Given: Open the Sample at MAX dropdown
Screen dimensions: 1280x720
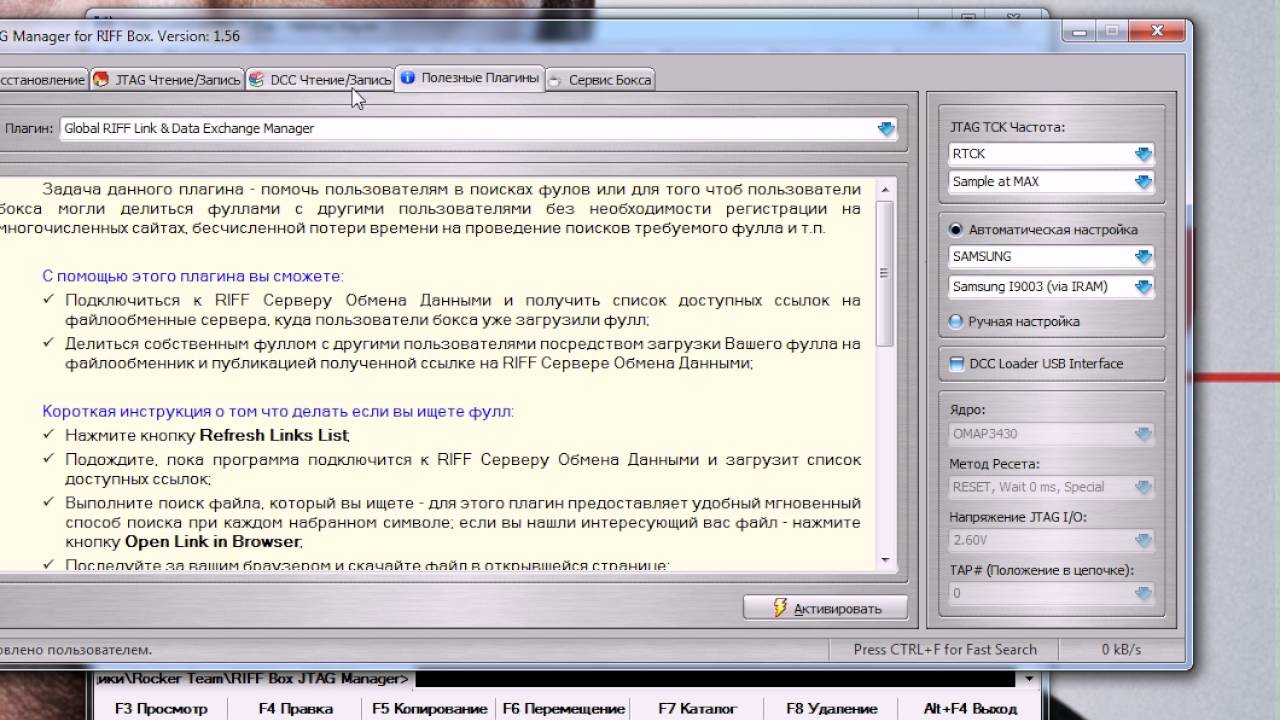Looking at the screenshot, I should [x=1143, y=182].
